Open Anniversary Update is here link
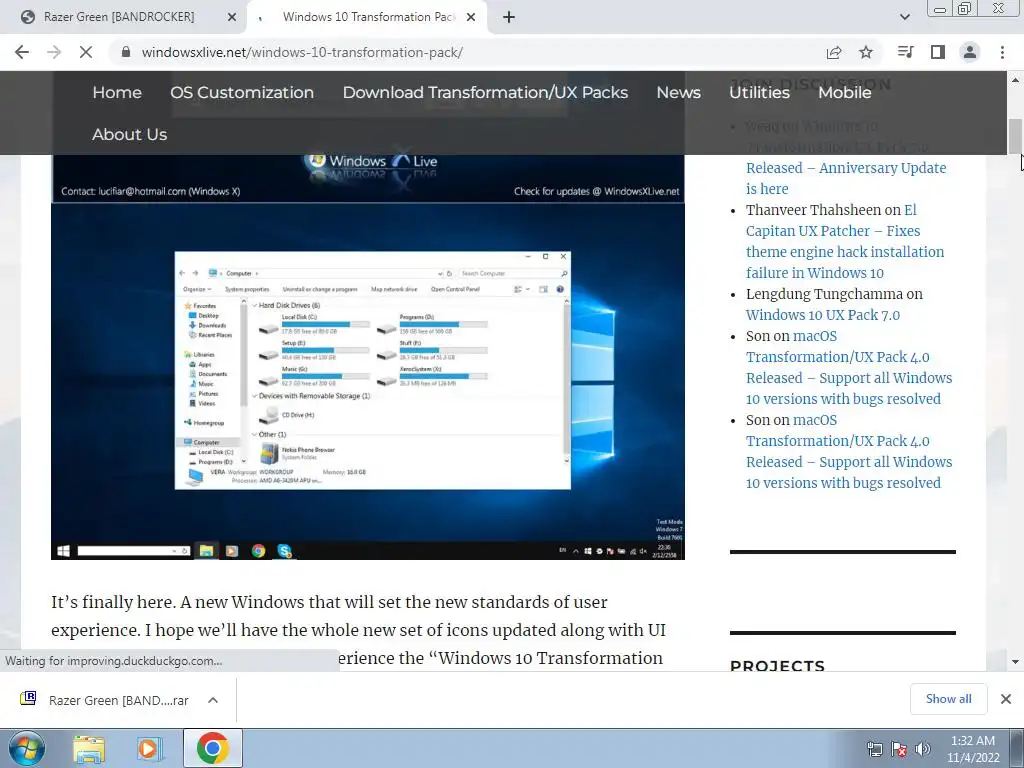This screenshot has height=768, width=1024. pyautogui.click(x=846, y=178)
